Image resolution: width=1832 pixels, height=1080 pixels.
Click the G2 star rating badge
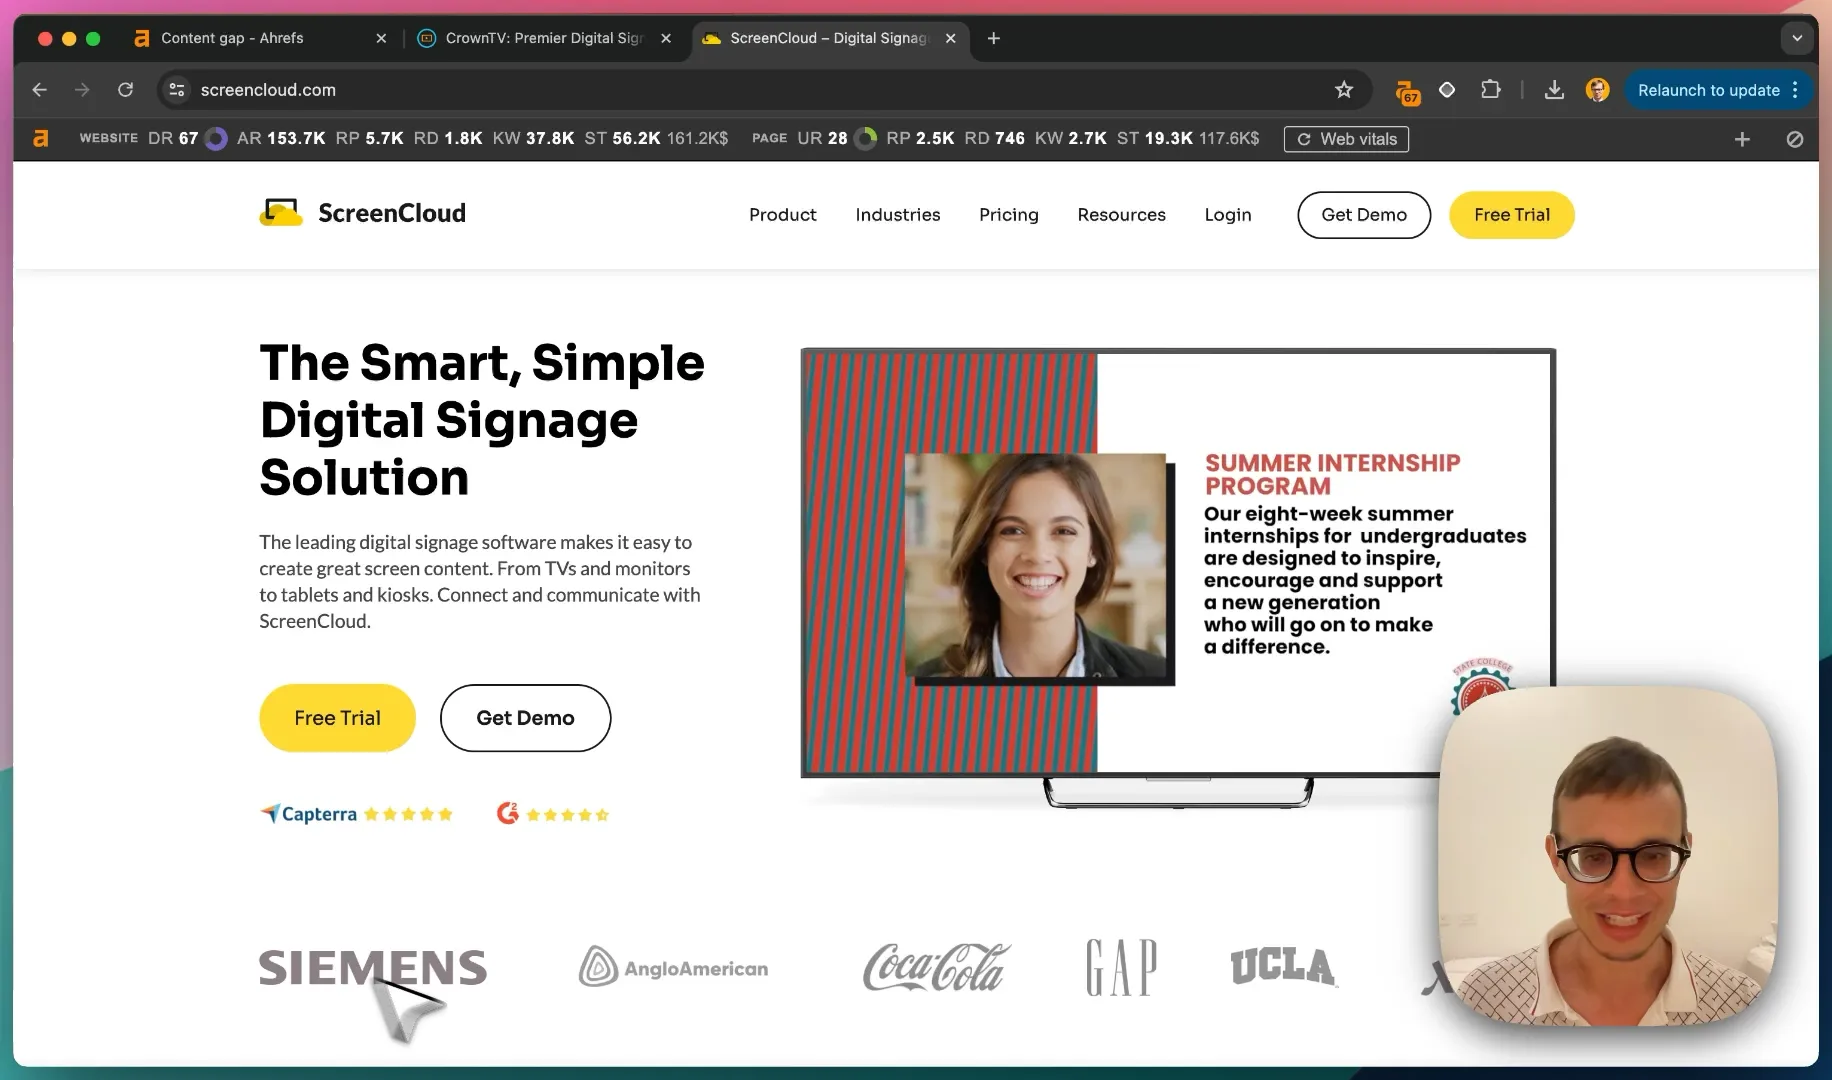(x=553, y=814)
